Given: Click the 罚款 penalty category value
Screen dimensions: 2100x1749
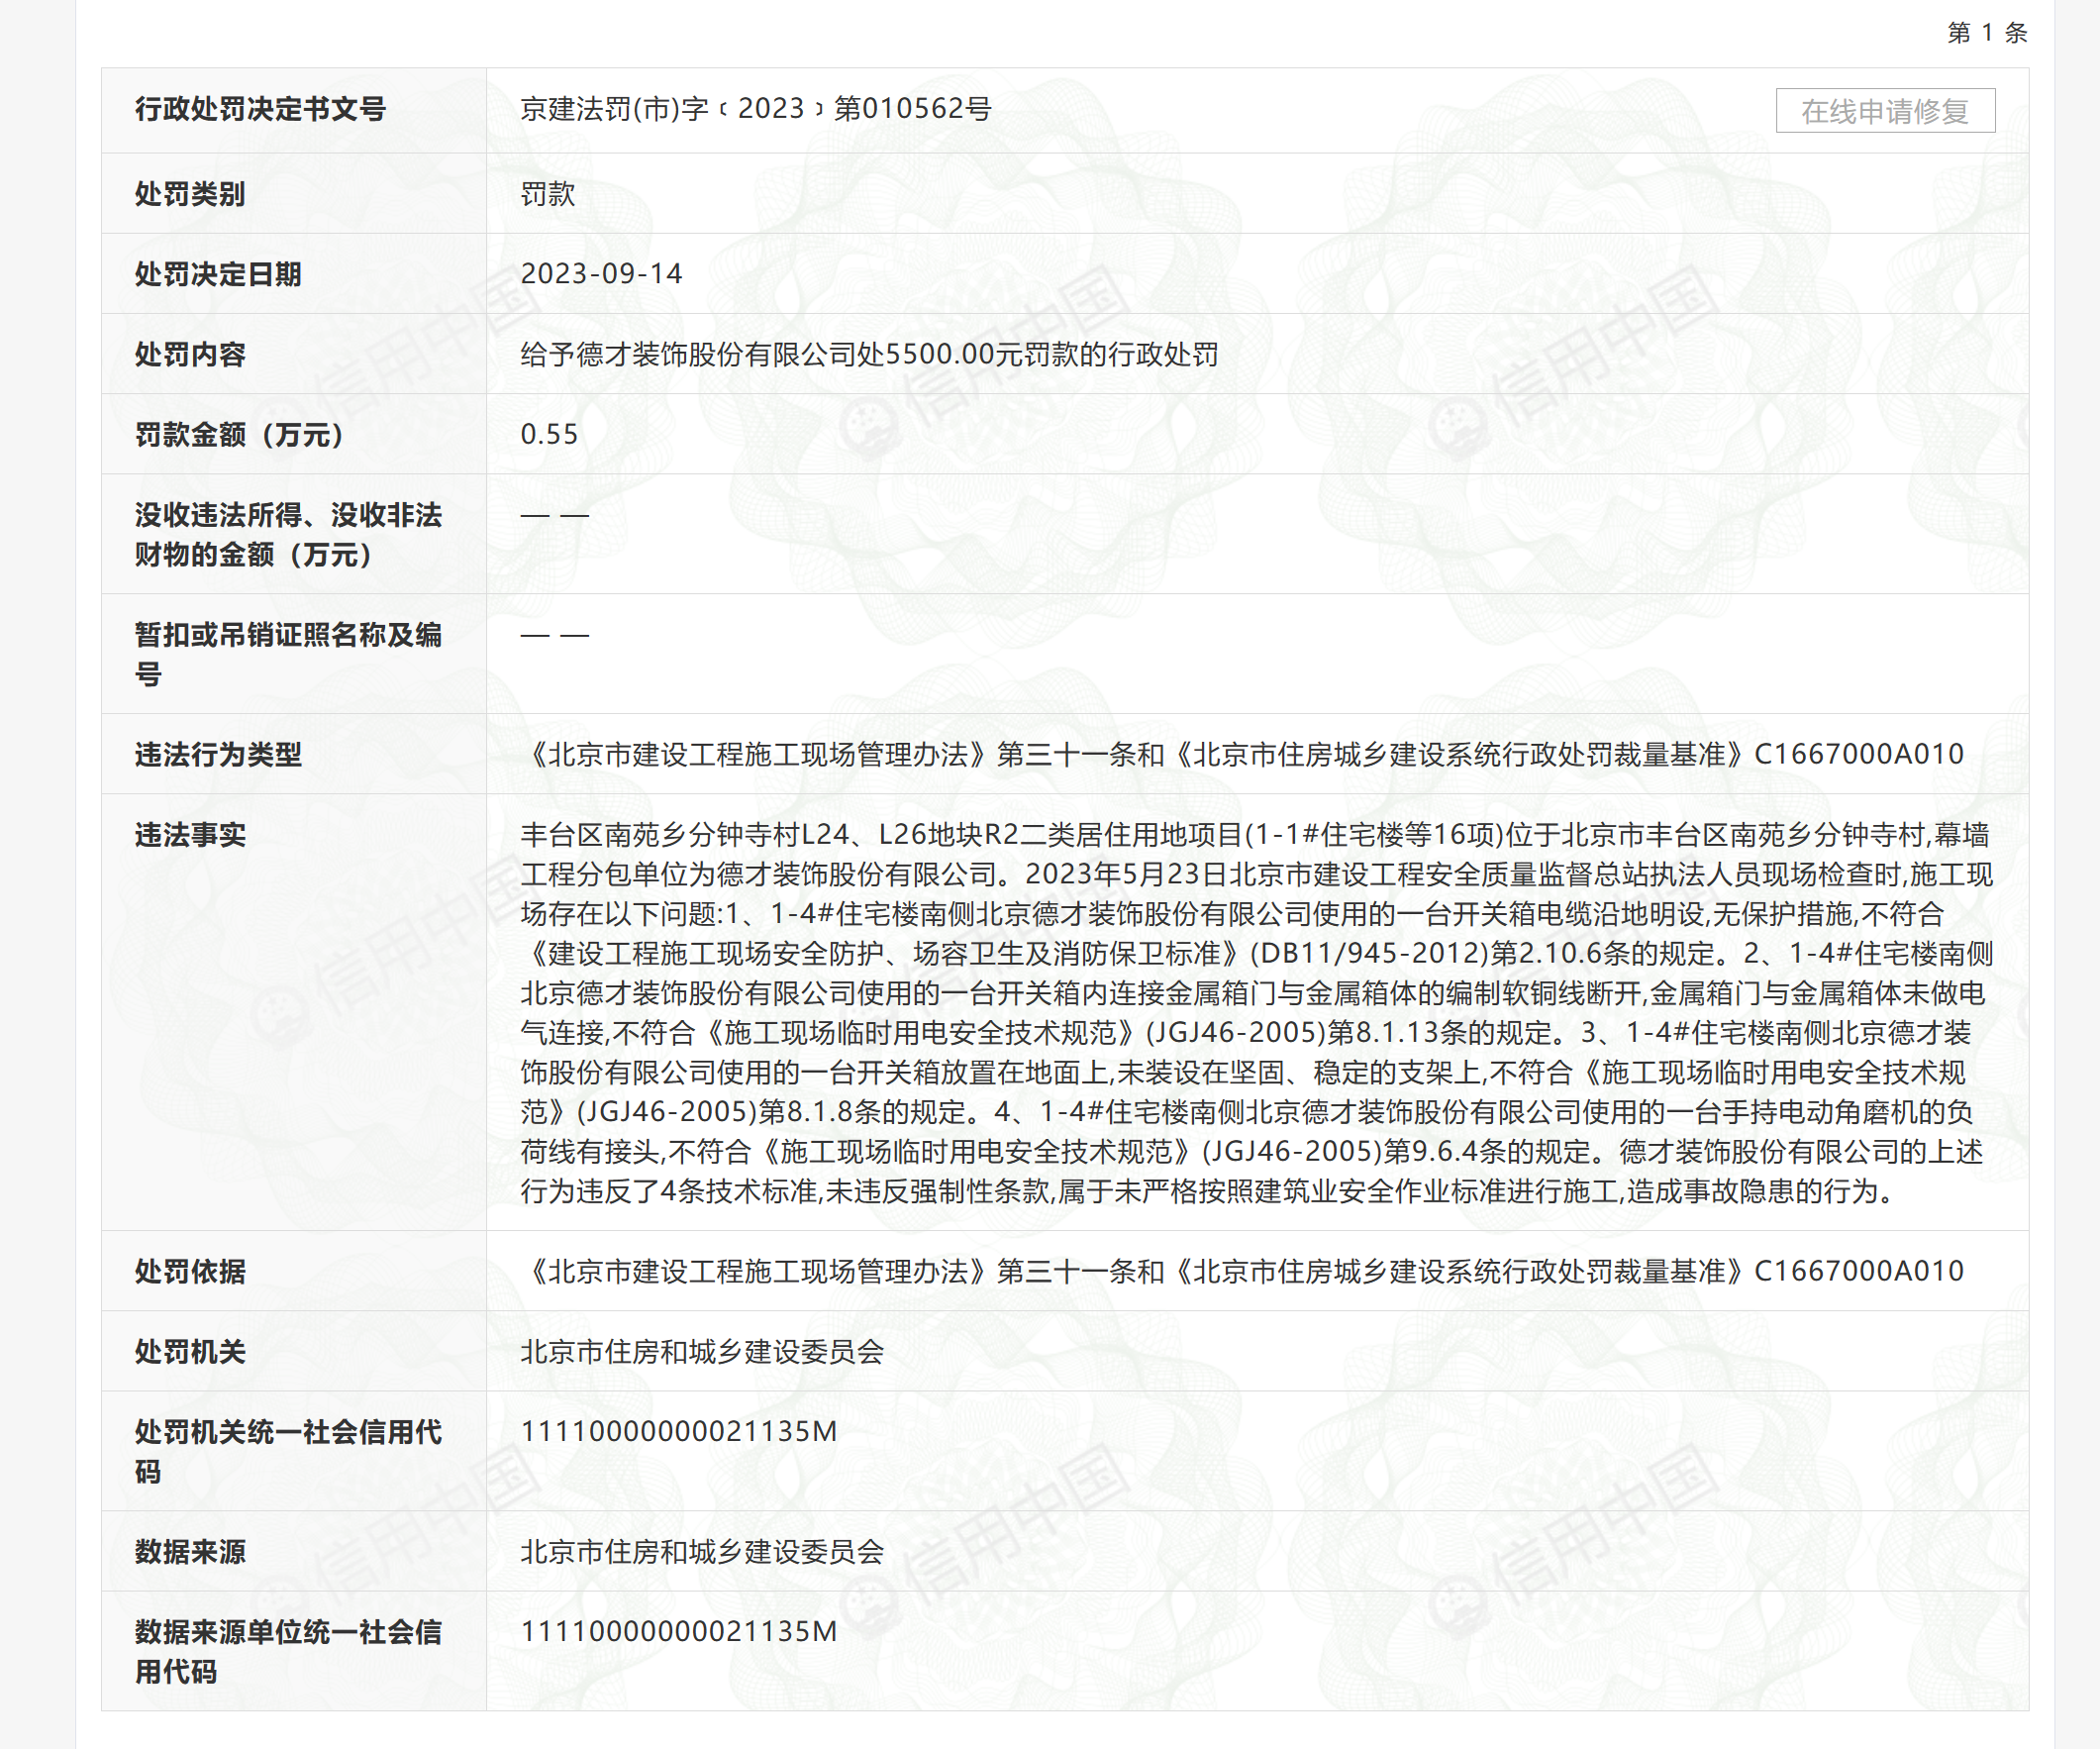Looking at the screenshot, I should pyautogui.click(x=547, y=194).
